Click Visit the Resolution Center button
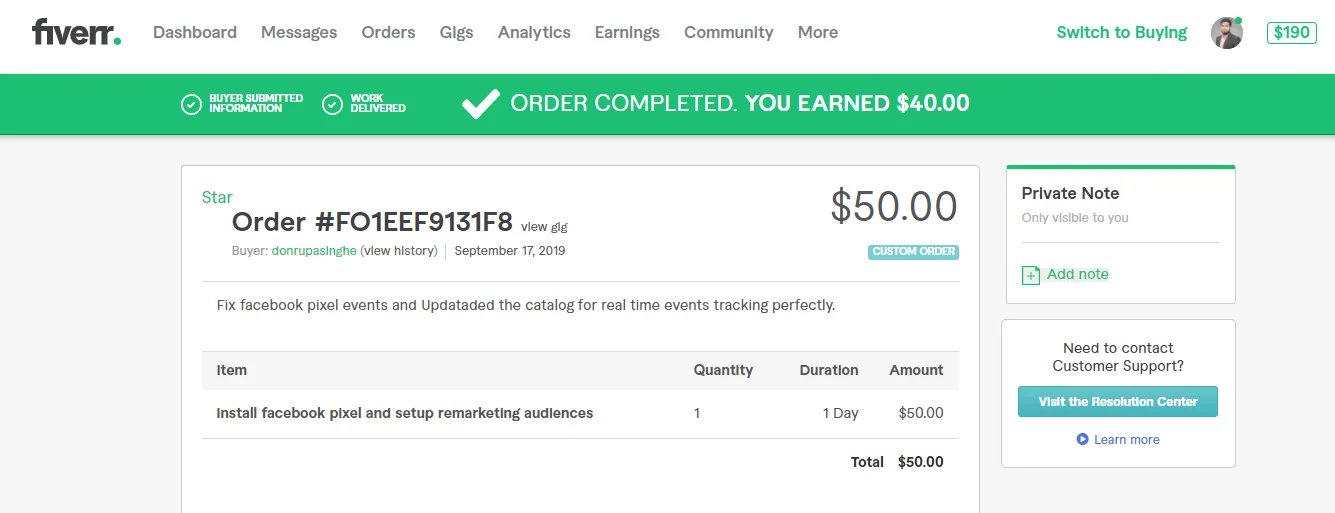This screenshot has width=1335, height=513. click(x=1117, y=401)
